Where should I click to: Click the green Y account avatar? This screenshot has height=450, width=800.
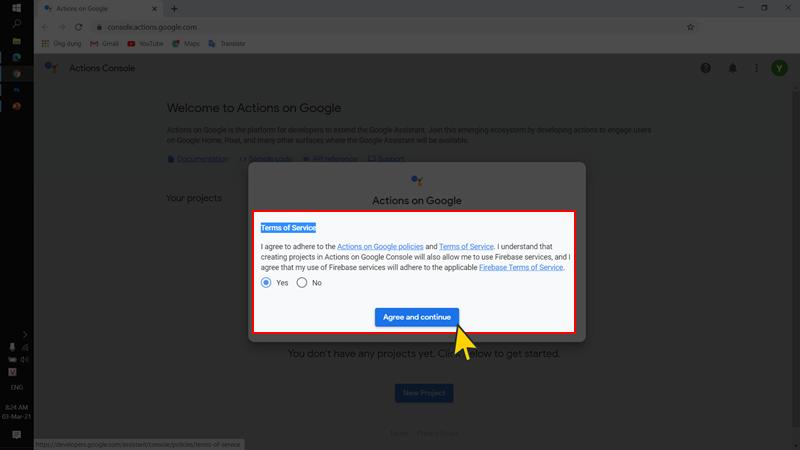click(x=779, y=68)
